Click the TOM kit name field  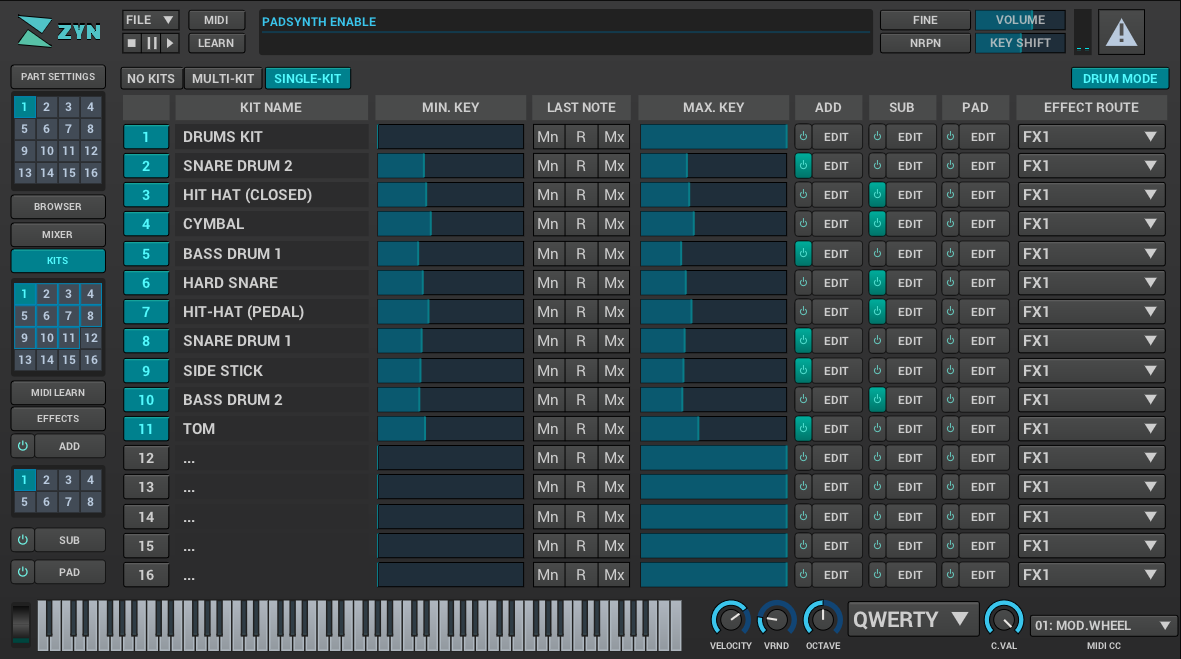pos(271,429)
